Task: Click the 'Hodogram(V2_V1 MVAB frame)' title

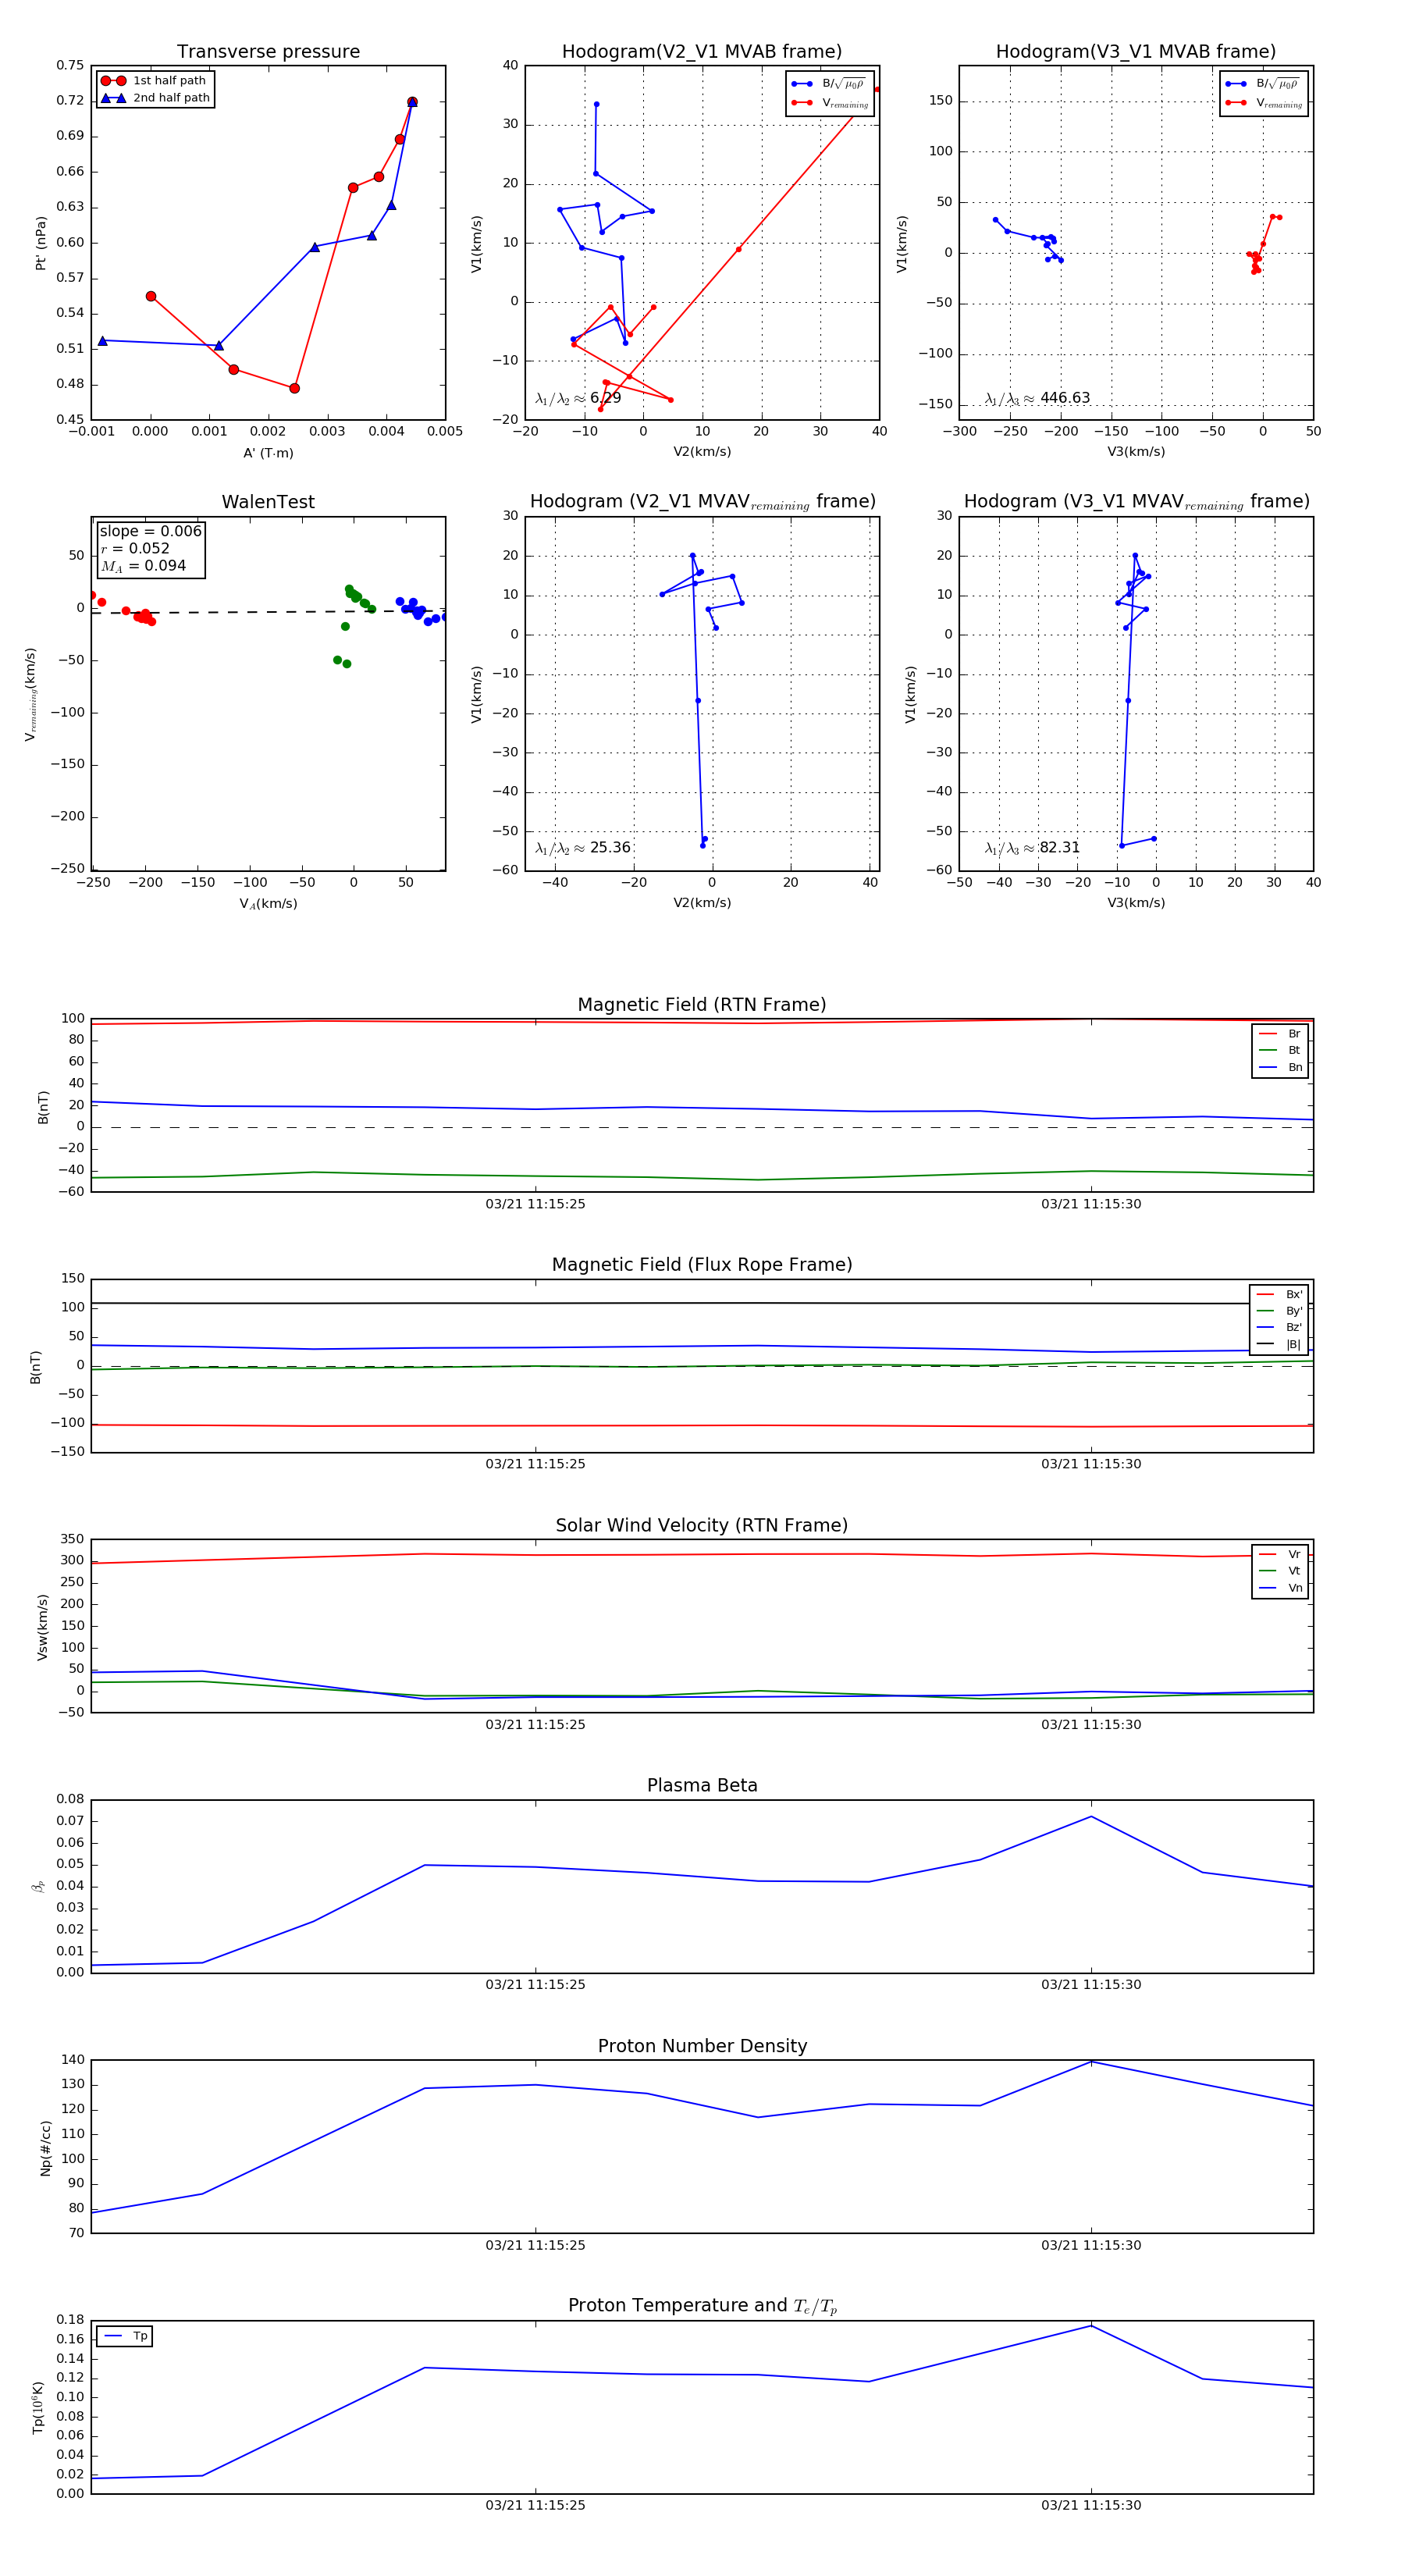Action: [x=702, y=51]
